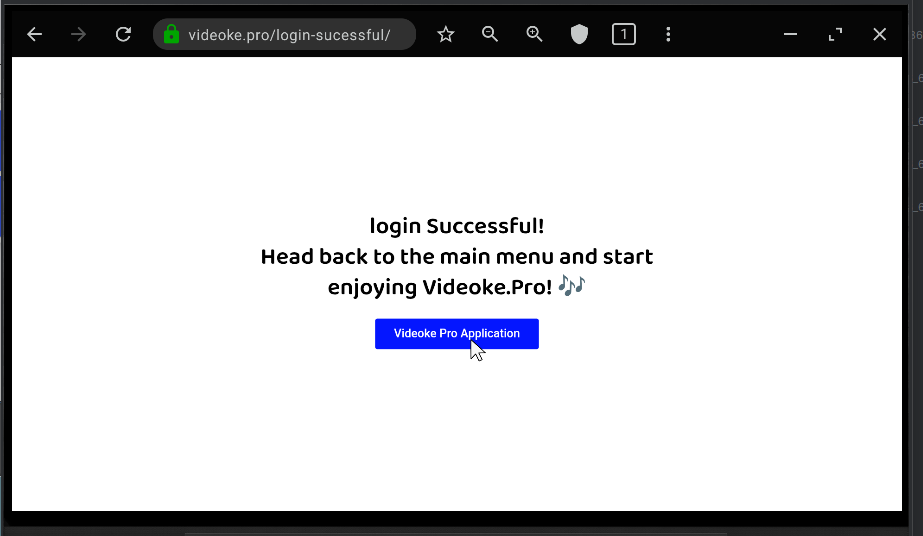The image size is (923, 536).
Task: Click the forward navigation arrow
Action: click(78, 35)
